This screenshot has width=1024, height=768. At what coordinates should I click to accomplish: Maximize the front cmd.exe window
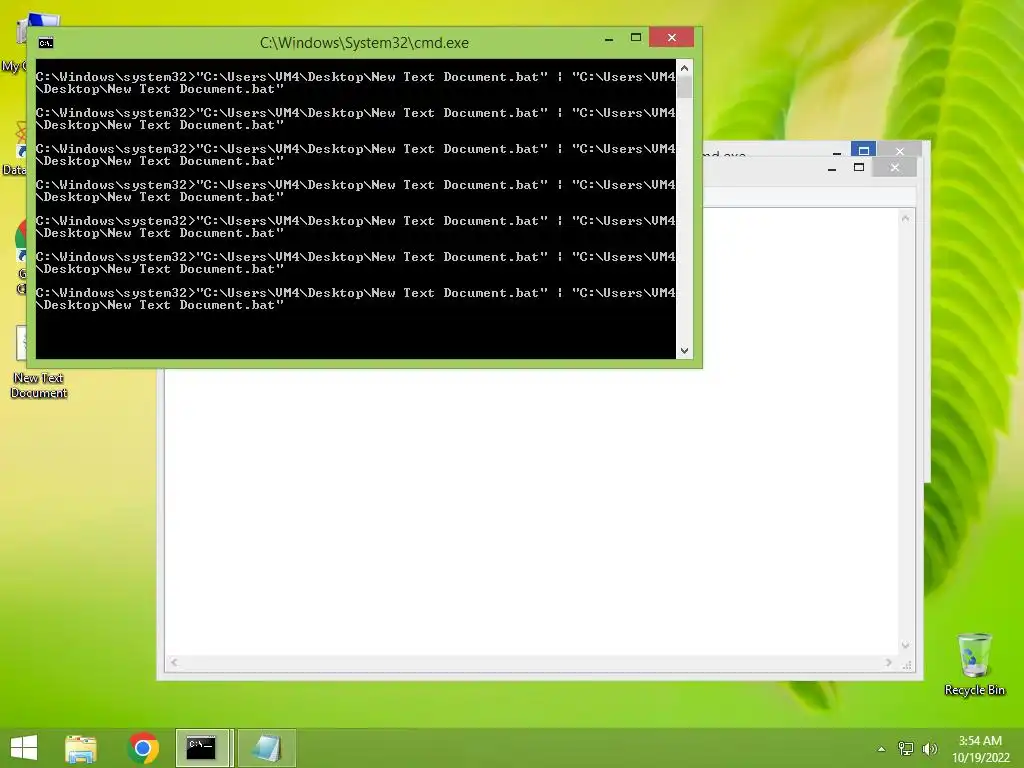(x=635, y=38)
